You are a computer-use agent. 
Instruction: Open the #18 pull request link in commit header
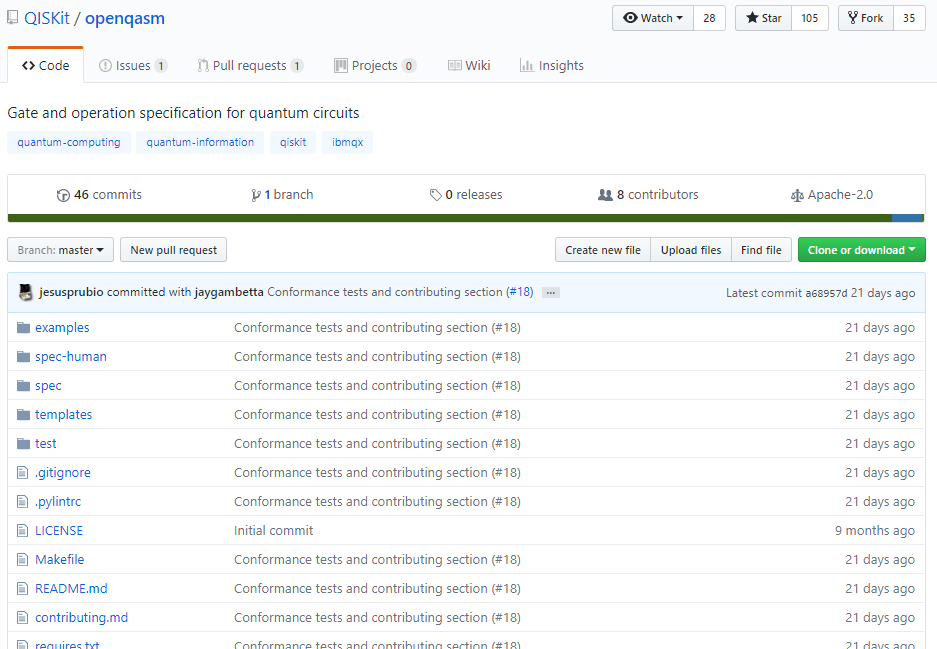(521, 292)
